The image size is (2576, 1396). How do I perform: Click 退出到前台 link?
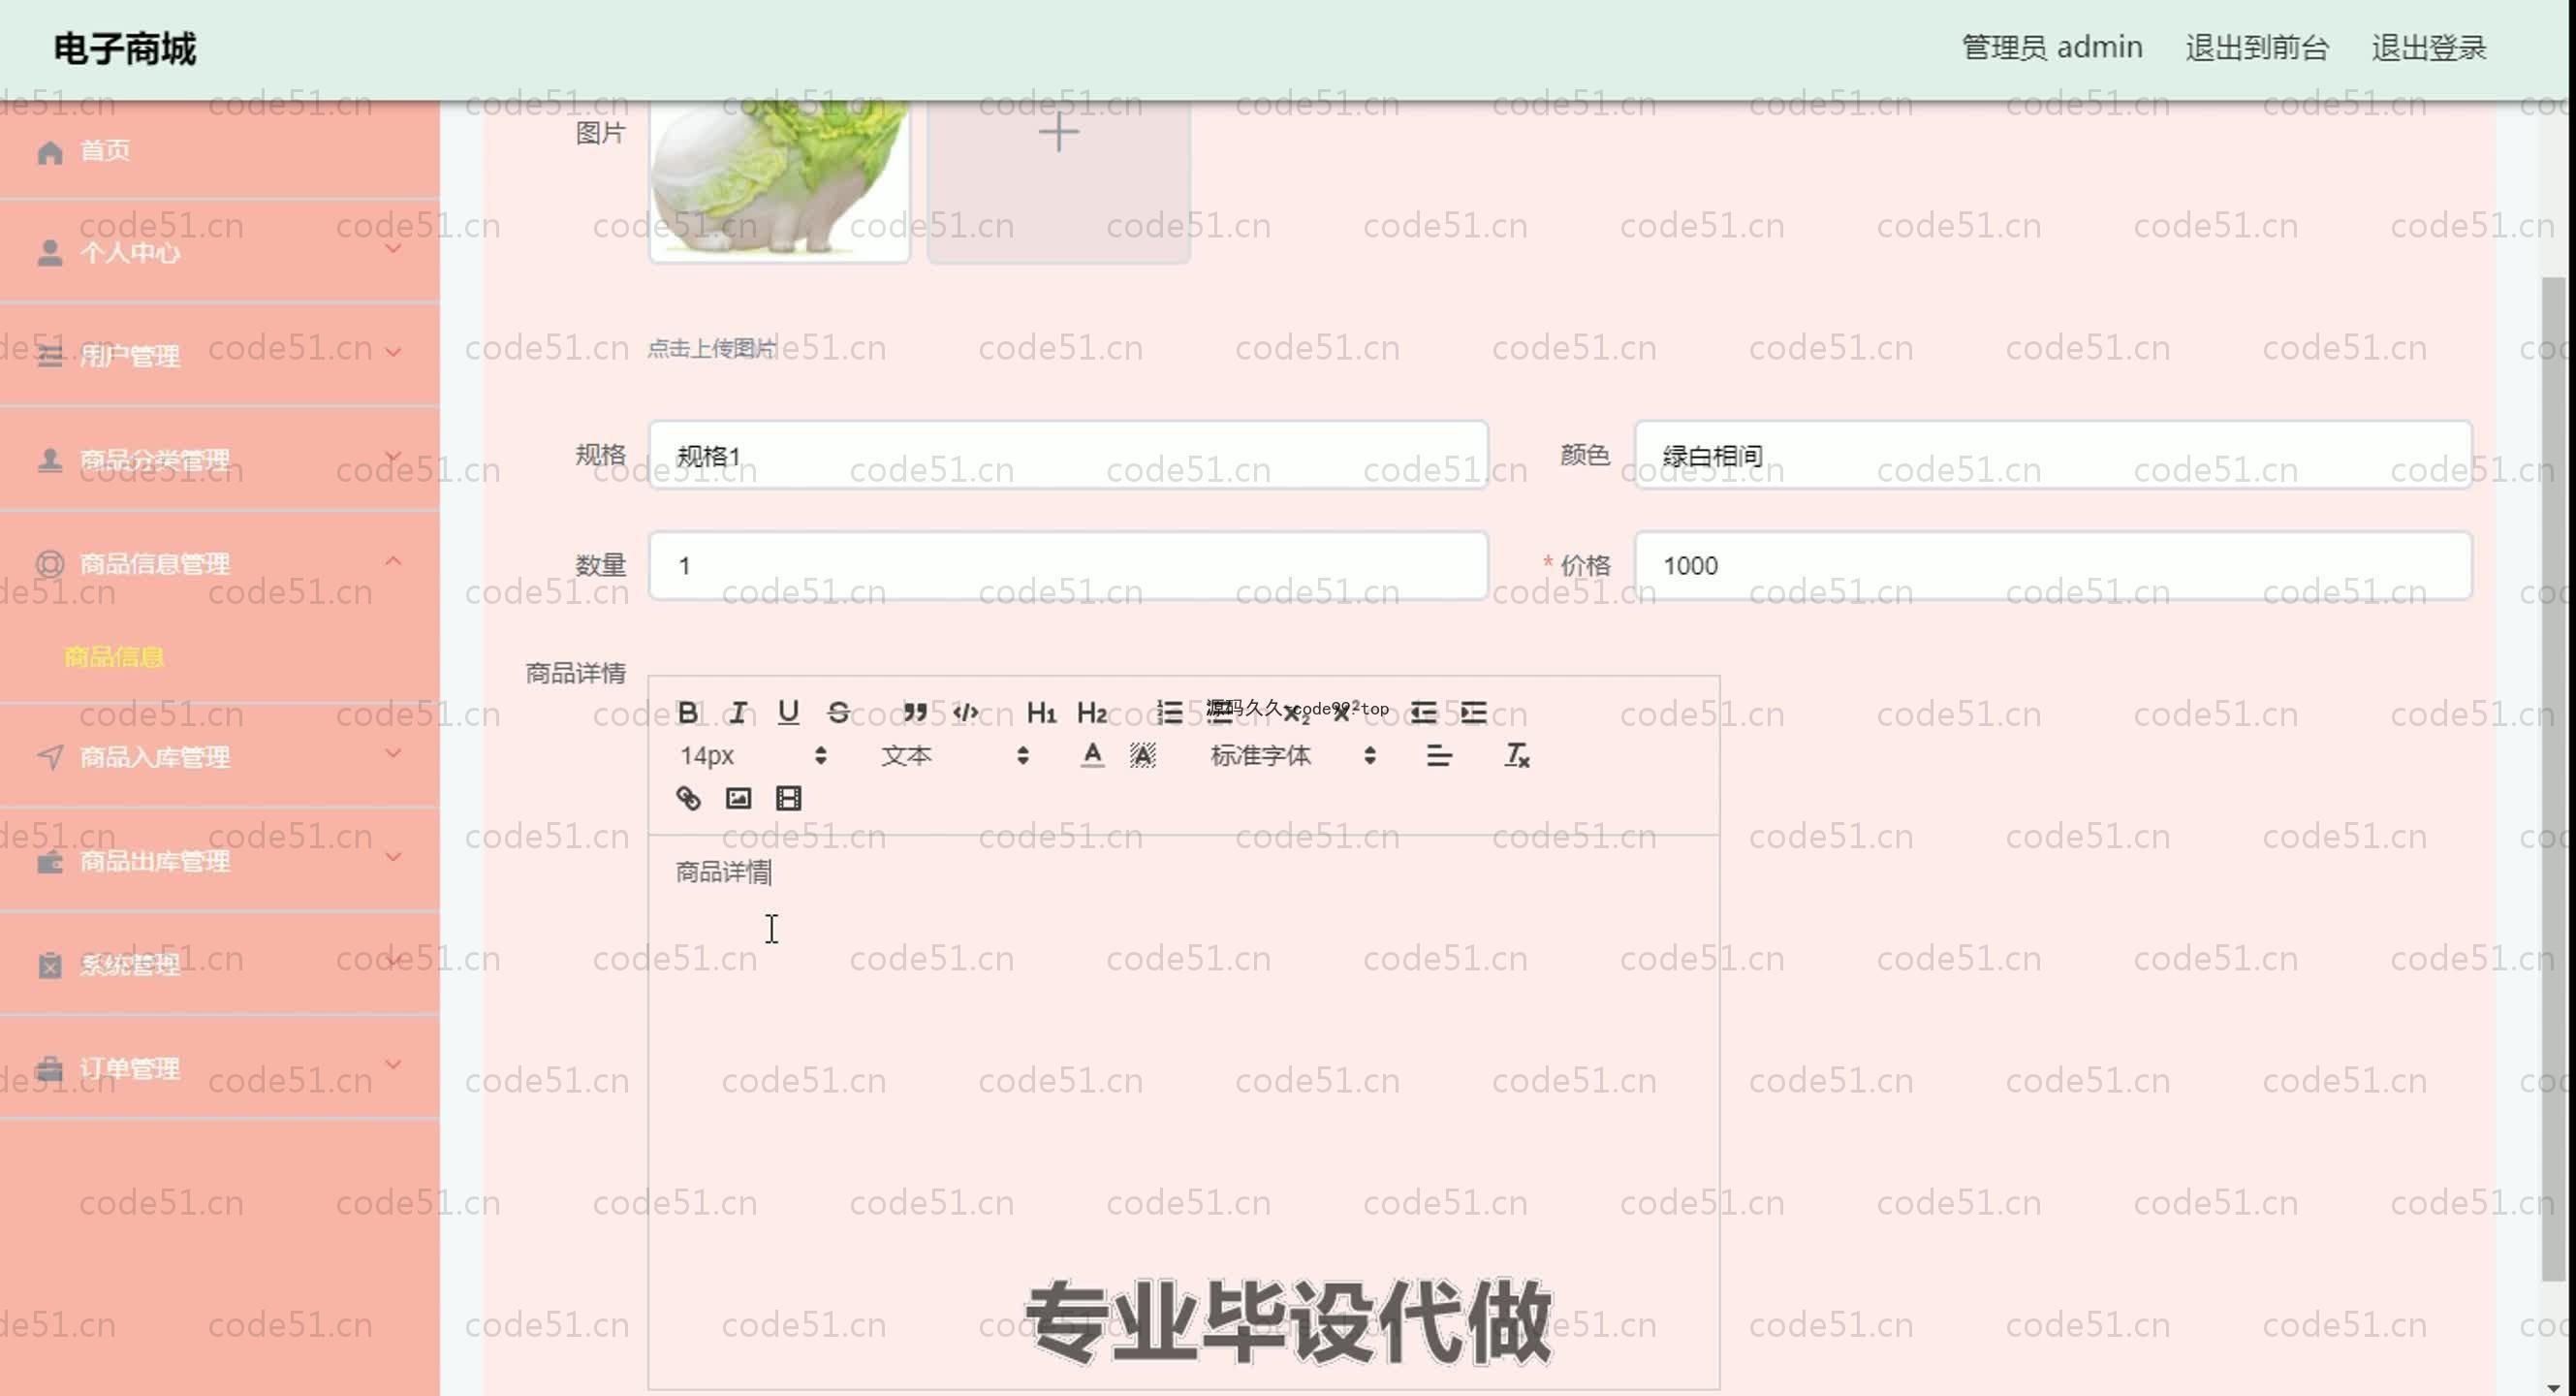pyautogui.click(x=2257, y=47)
